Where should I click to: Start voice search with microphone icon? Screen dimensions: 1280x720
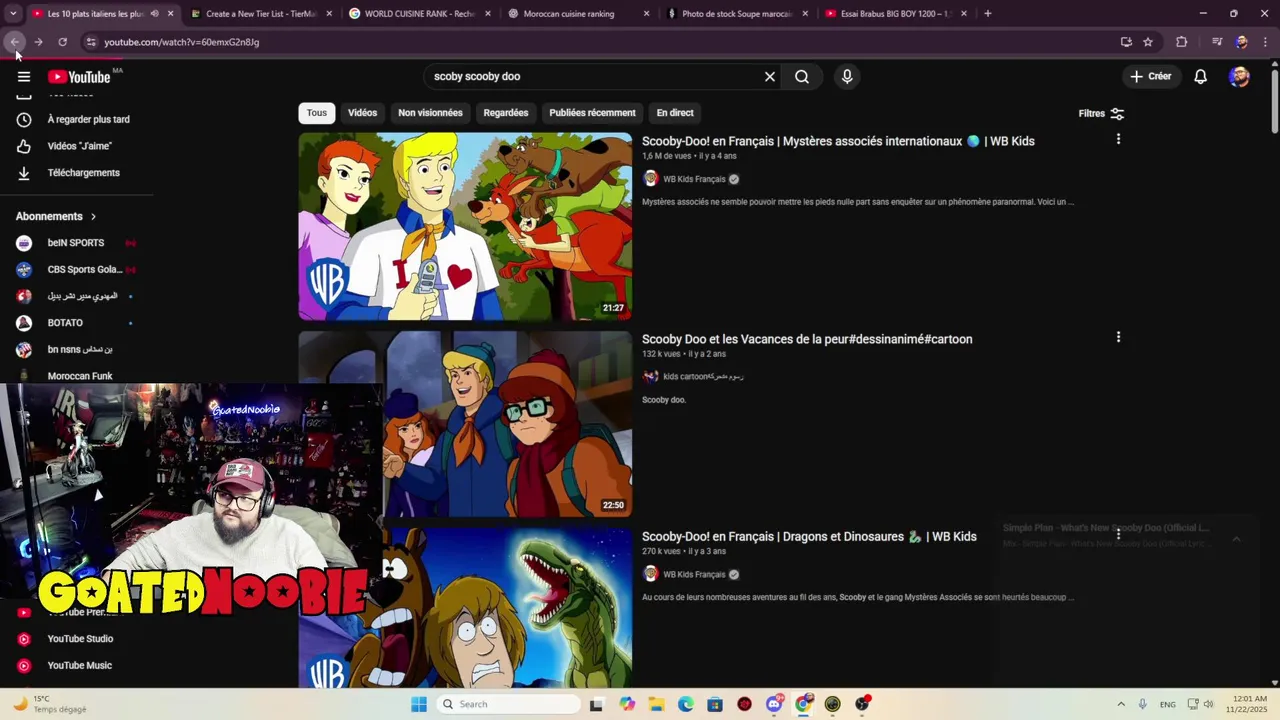click(x=847, y=77)
